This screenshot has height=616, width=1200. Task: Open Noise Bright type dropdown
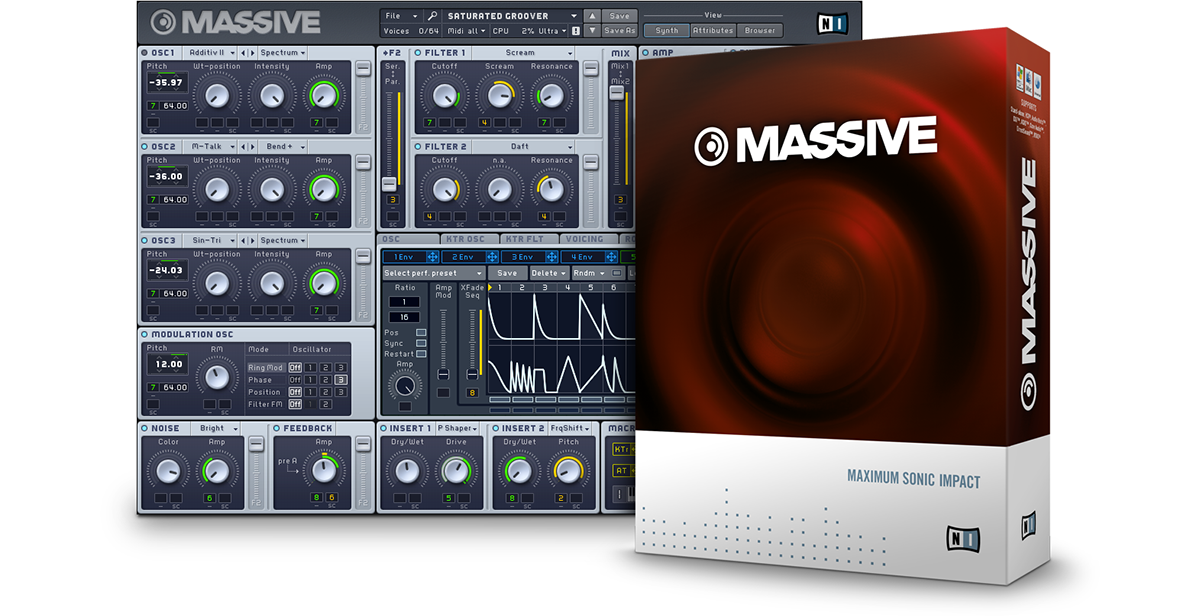pos(217,428)
